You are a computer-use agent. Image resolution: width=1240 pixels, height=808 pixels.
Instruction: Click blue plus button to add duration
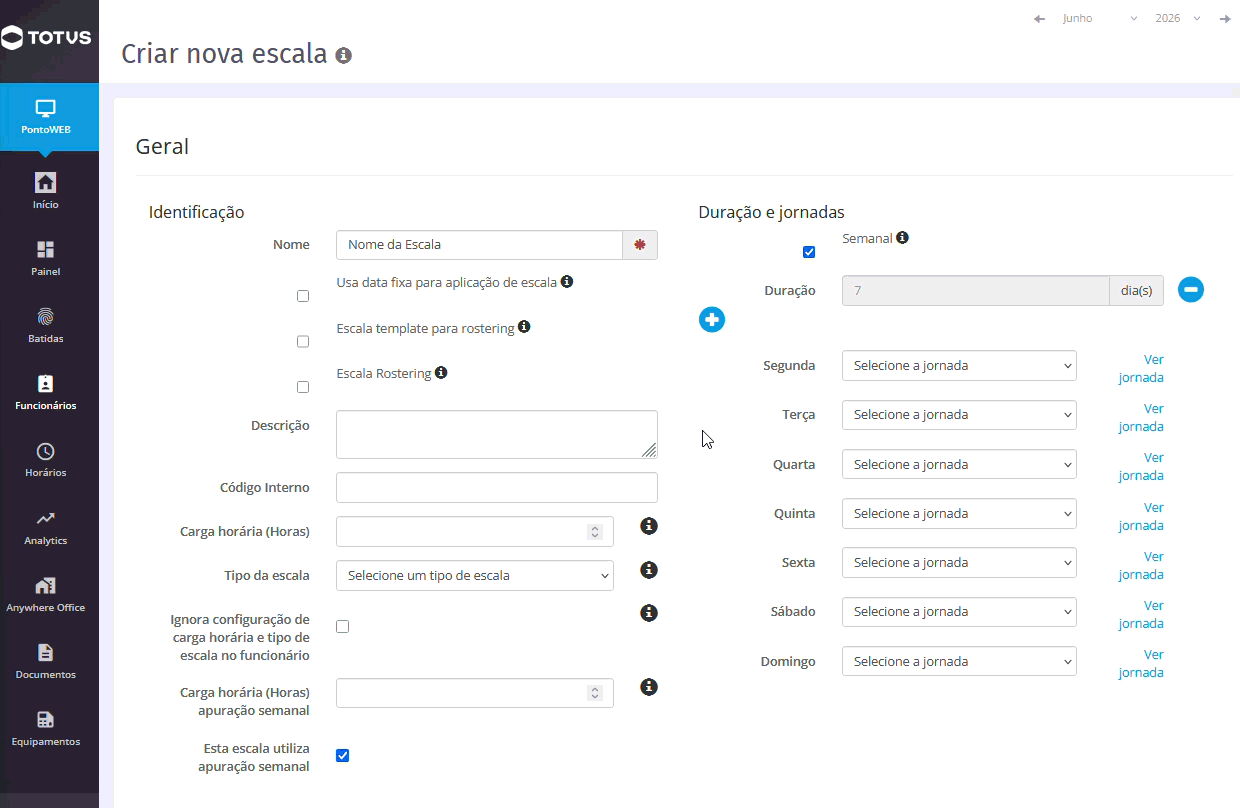click(x=712, y=320)
